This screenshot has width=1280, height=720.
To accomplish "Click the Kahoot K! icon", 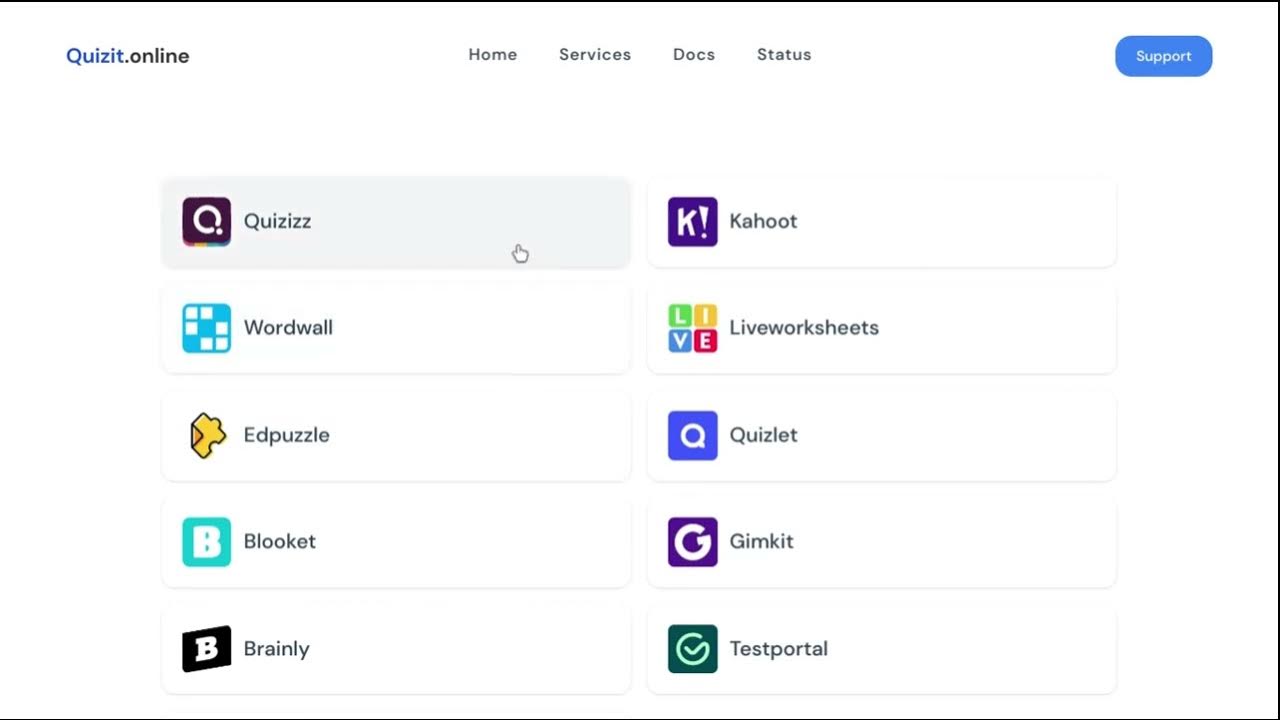I will point(692,222).
